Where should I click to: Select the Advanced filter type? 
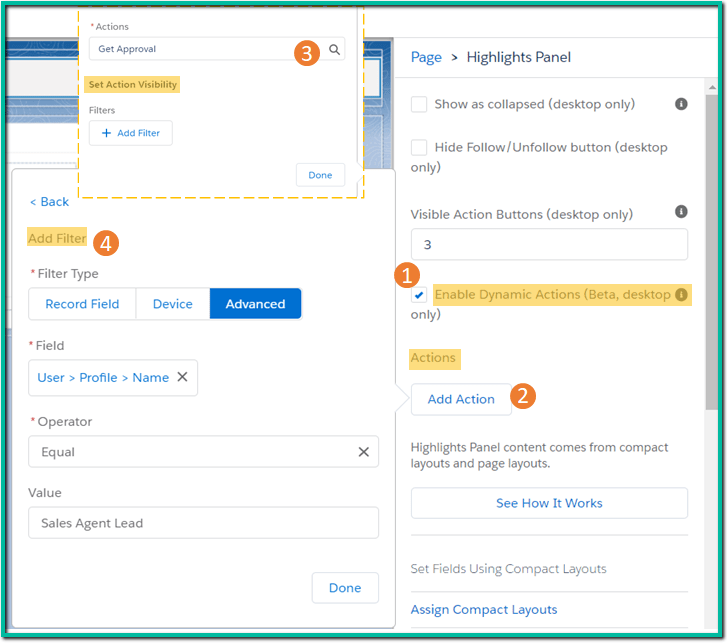(x=255, y=304)
